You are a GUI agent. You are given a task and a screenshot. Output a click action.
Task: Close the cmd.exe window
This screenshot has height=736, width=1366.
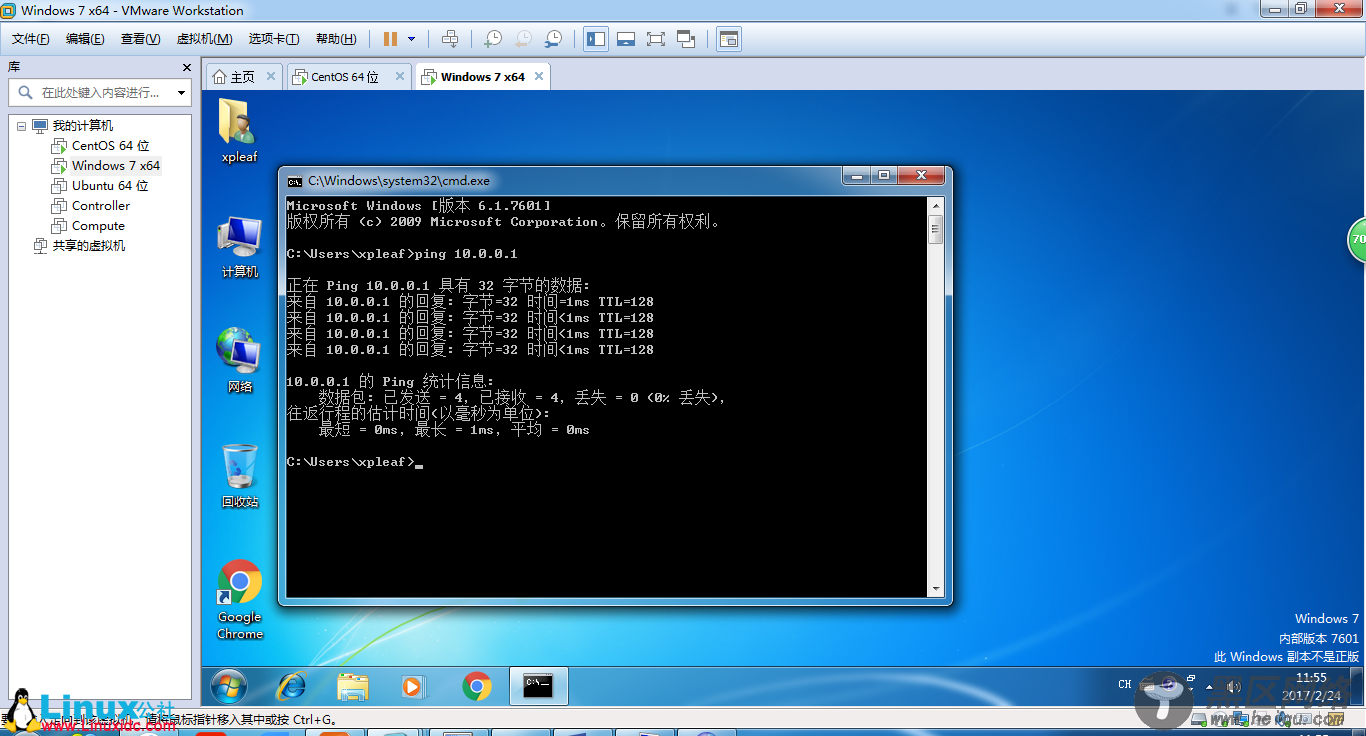[921, 176]
